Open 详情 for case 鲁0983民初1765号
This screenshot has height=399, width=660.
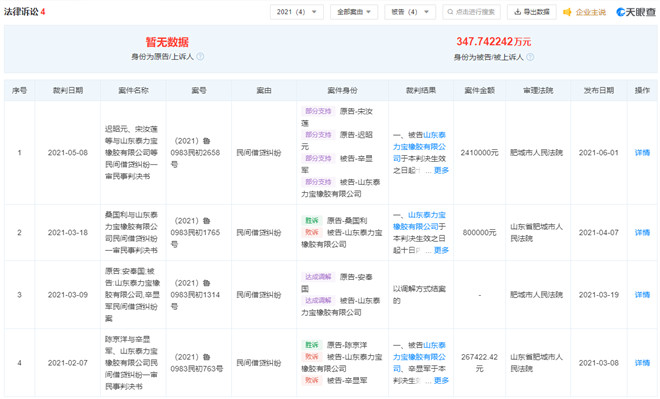pos(642,232)
